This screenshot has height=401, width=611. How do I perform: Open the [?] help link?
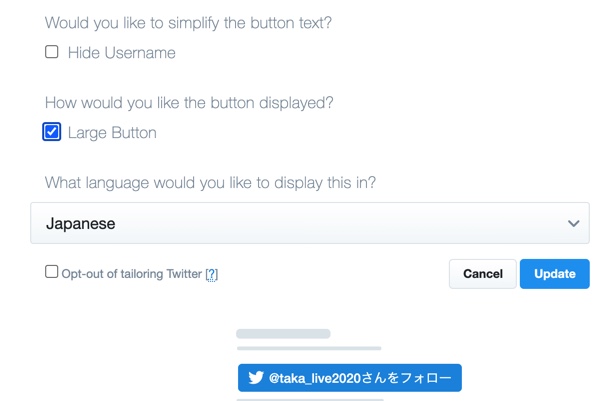coord(212,274)
